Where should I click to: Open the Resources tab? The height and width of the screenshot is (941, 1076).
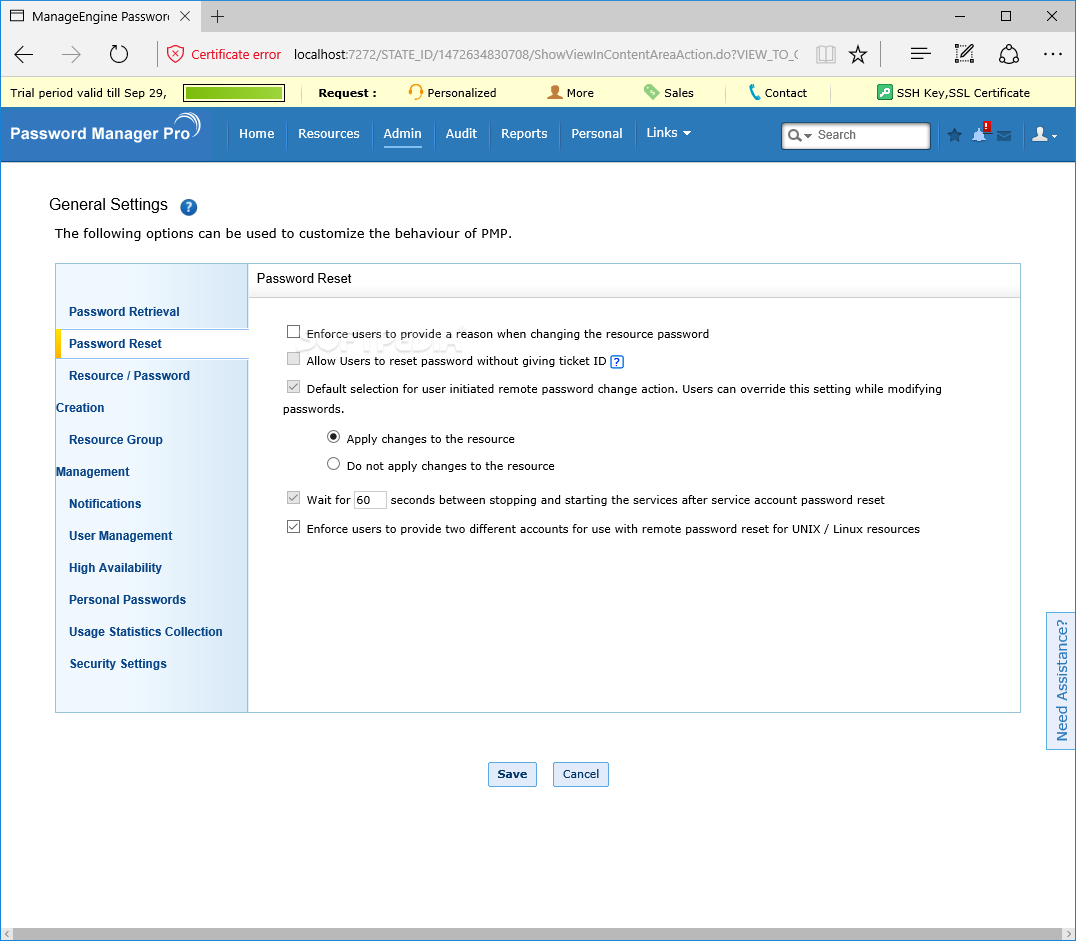[329, 134]
